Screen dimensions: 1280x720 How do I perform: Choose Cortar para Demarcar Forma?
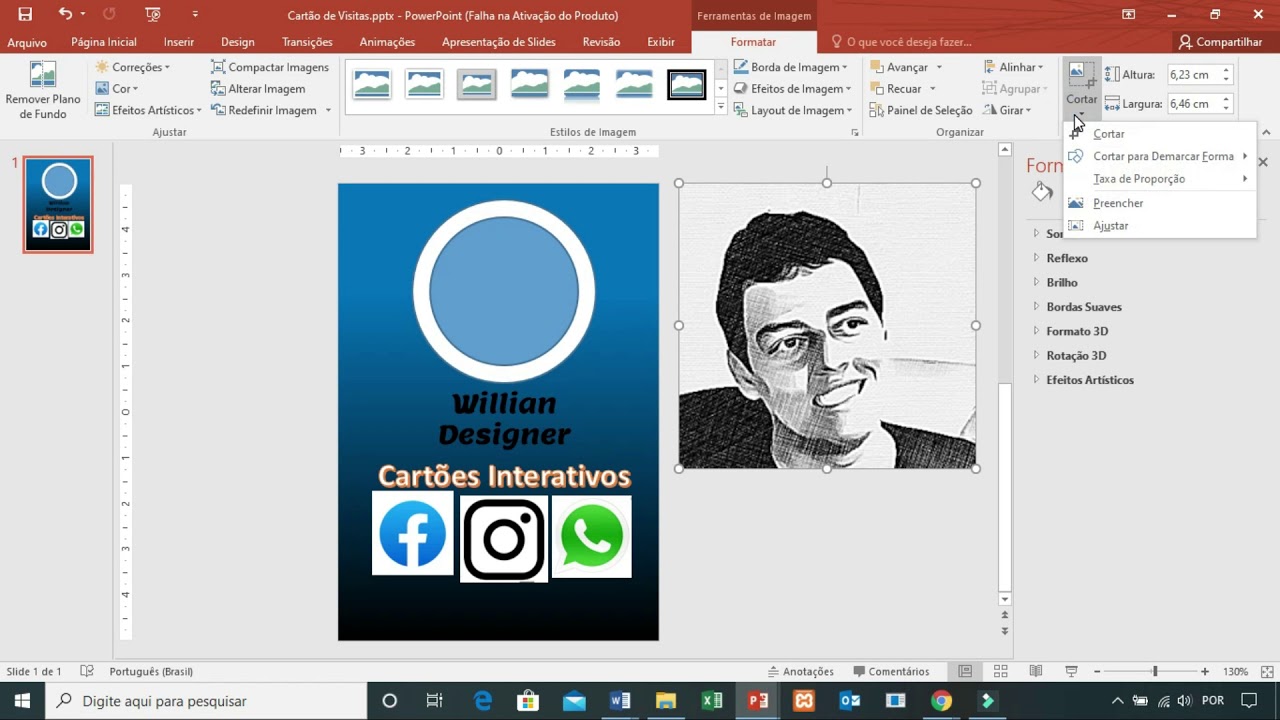tap(1159, 156)
